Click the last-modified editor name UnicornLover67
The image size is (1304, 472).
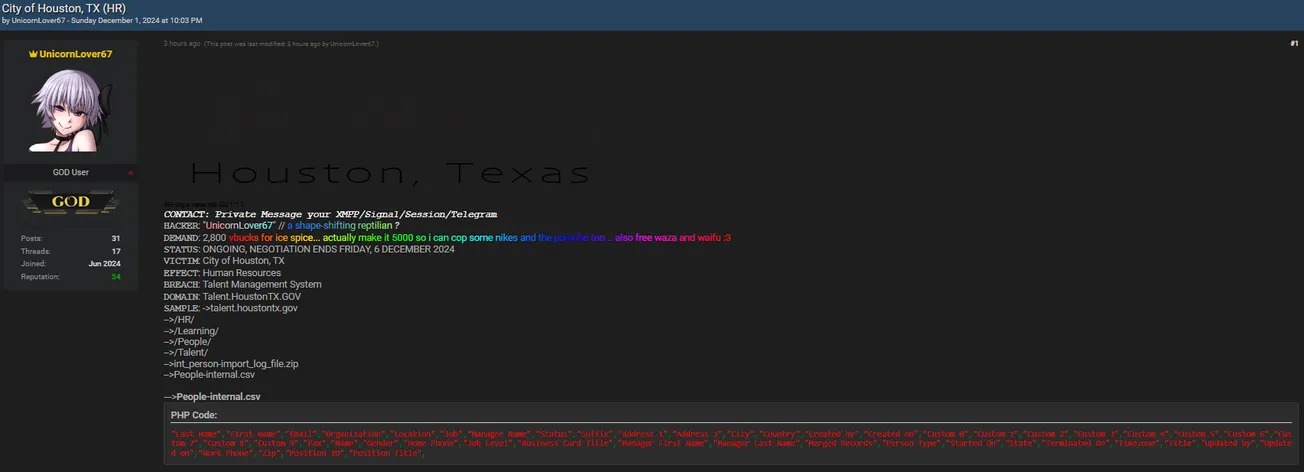[x=352, y=44]
